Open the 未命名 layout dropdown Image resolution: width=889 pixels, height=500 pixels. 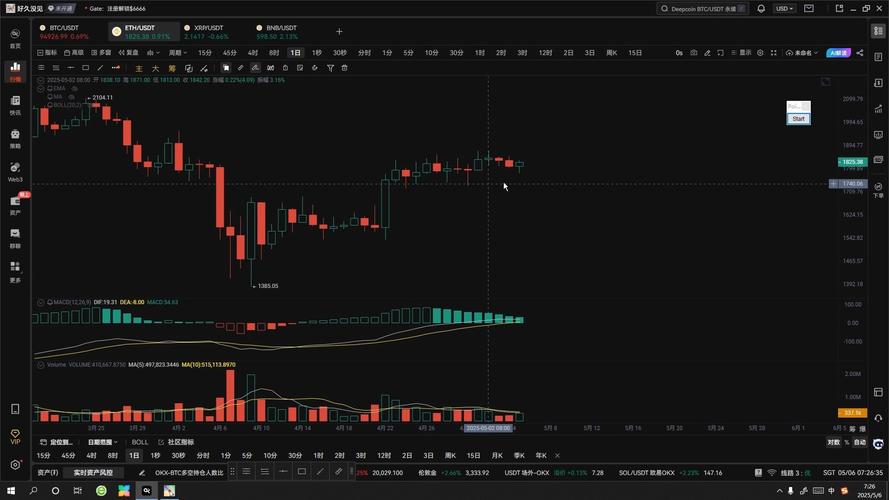click(802, 53)
